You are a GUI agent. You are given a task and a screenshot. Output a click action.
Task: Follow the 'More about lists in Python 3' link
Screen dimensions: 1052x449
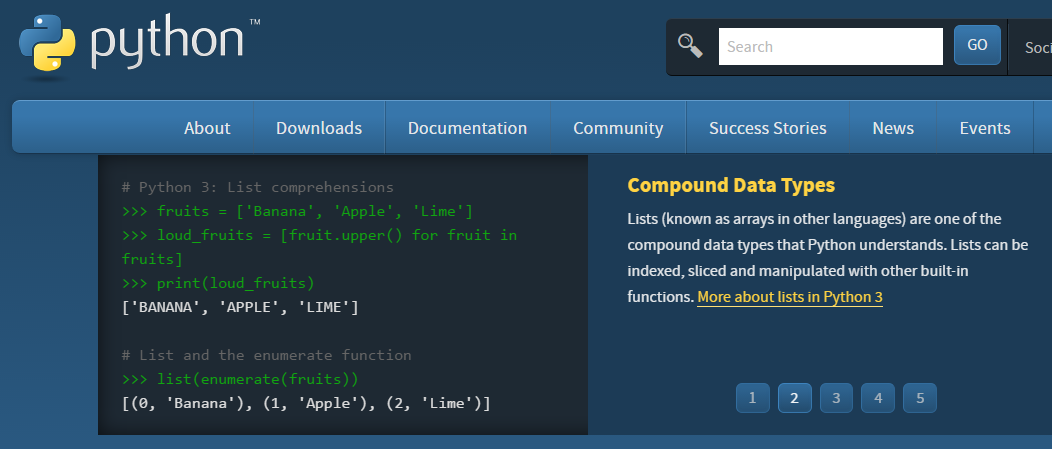point(790,297)
